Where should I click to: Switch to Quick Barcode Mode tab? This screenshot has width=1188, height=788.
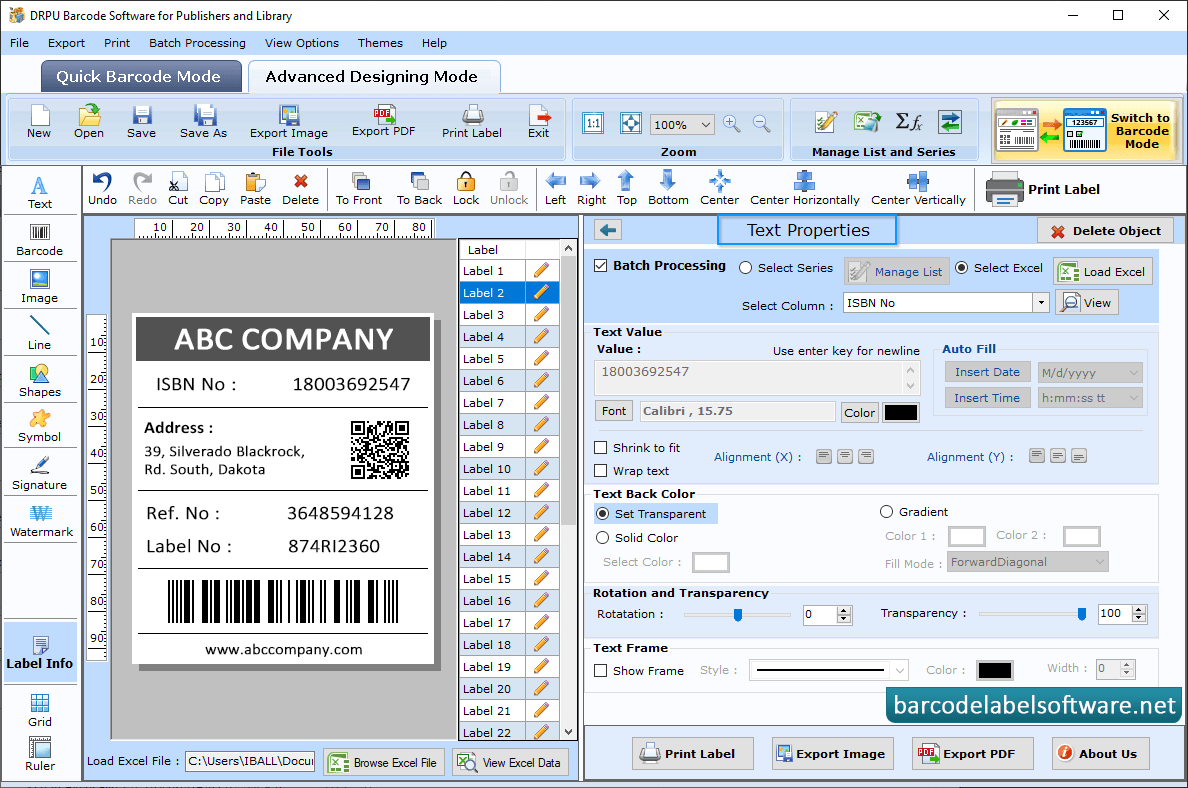tap(141, 77)
